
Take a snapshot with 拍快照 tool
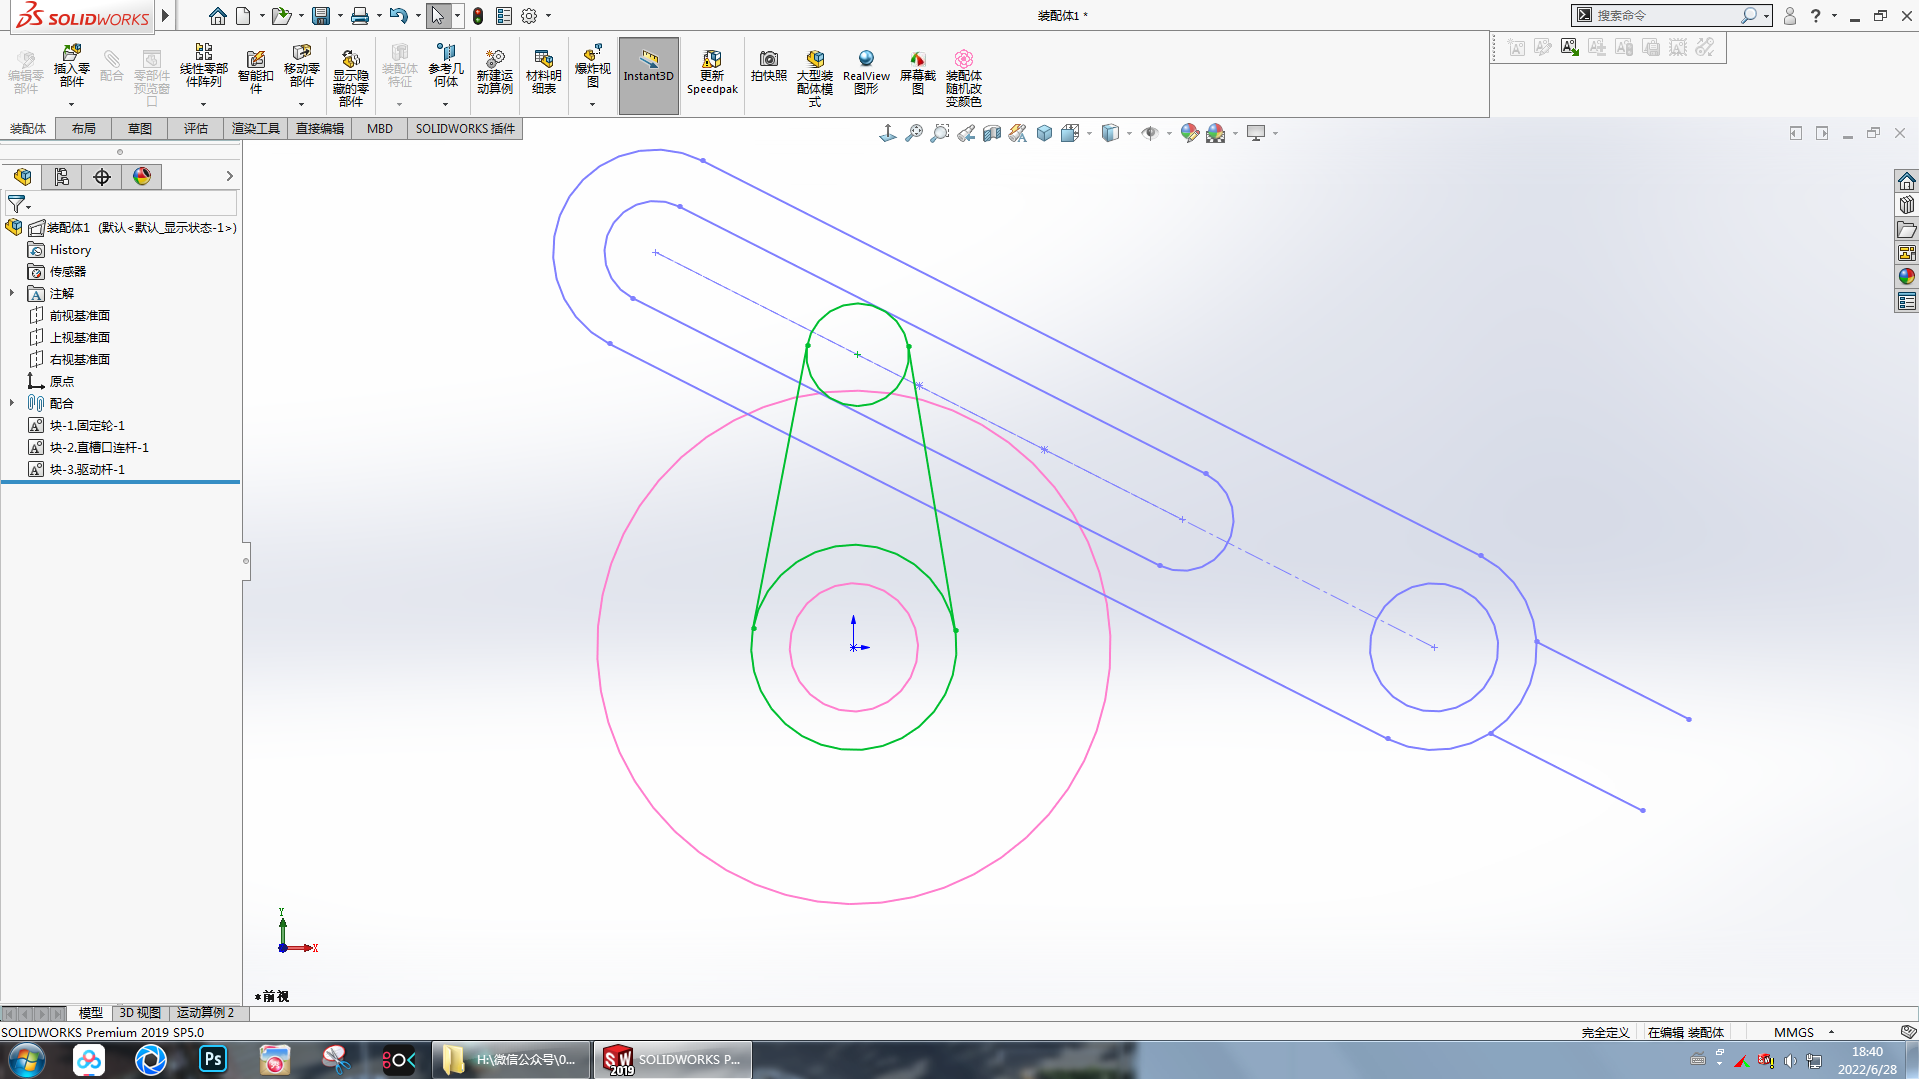click(769, 68)
